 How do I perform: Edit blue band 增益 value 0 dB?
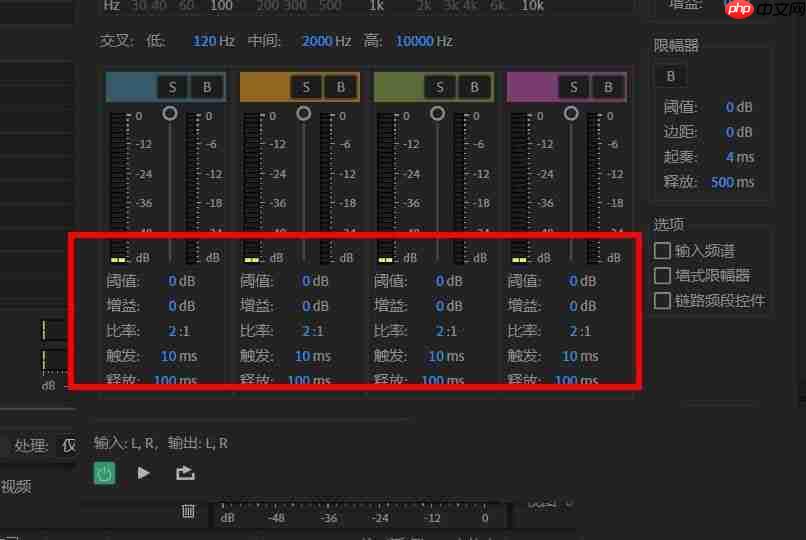click(182, 306)
